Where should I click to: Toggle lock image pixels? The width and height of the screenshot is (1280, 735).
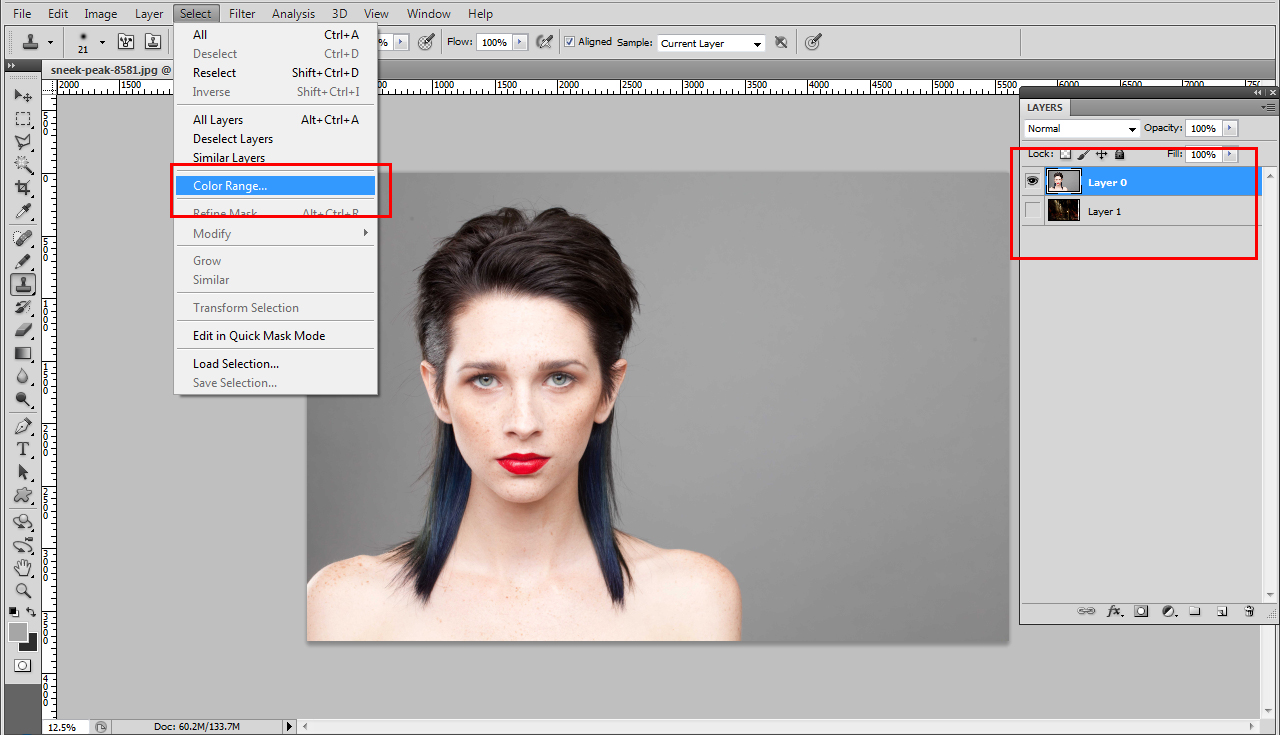tap(1083, 154)
